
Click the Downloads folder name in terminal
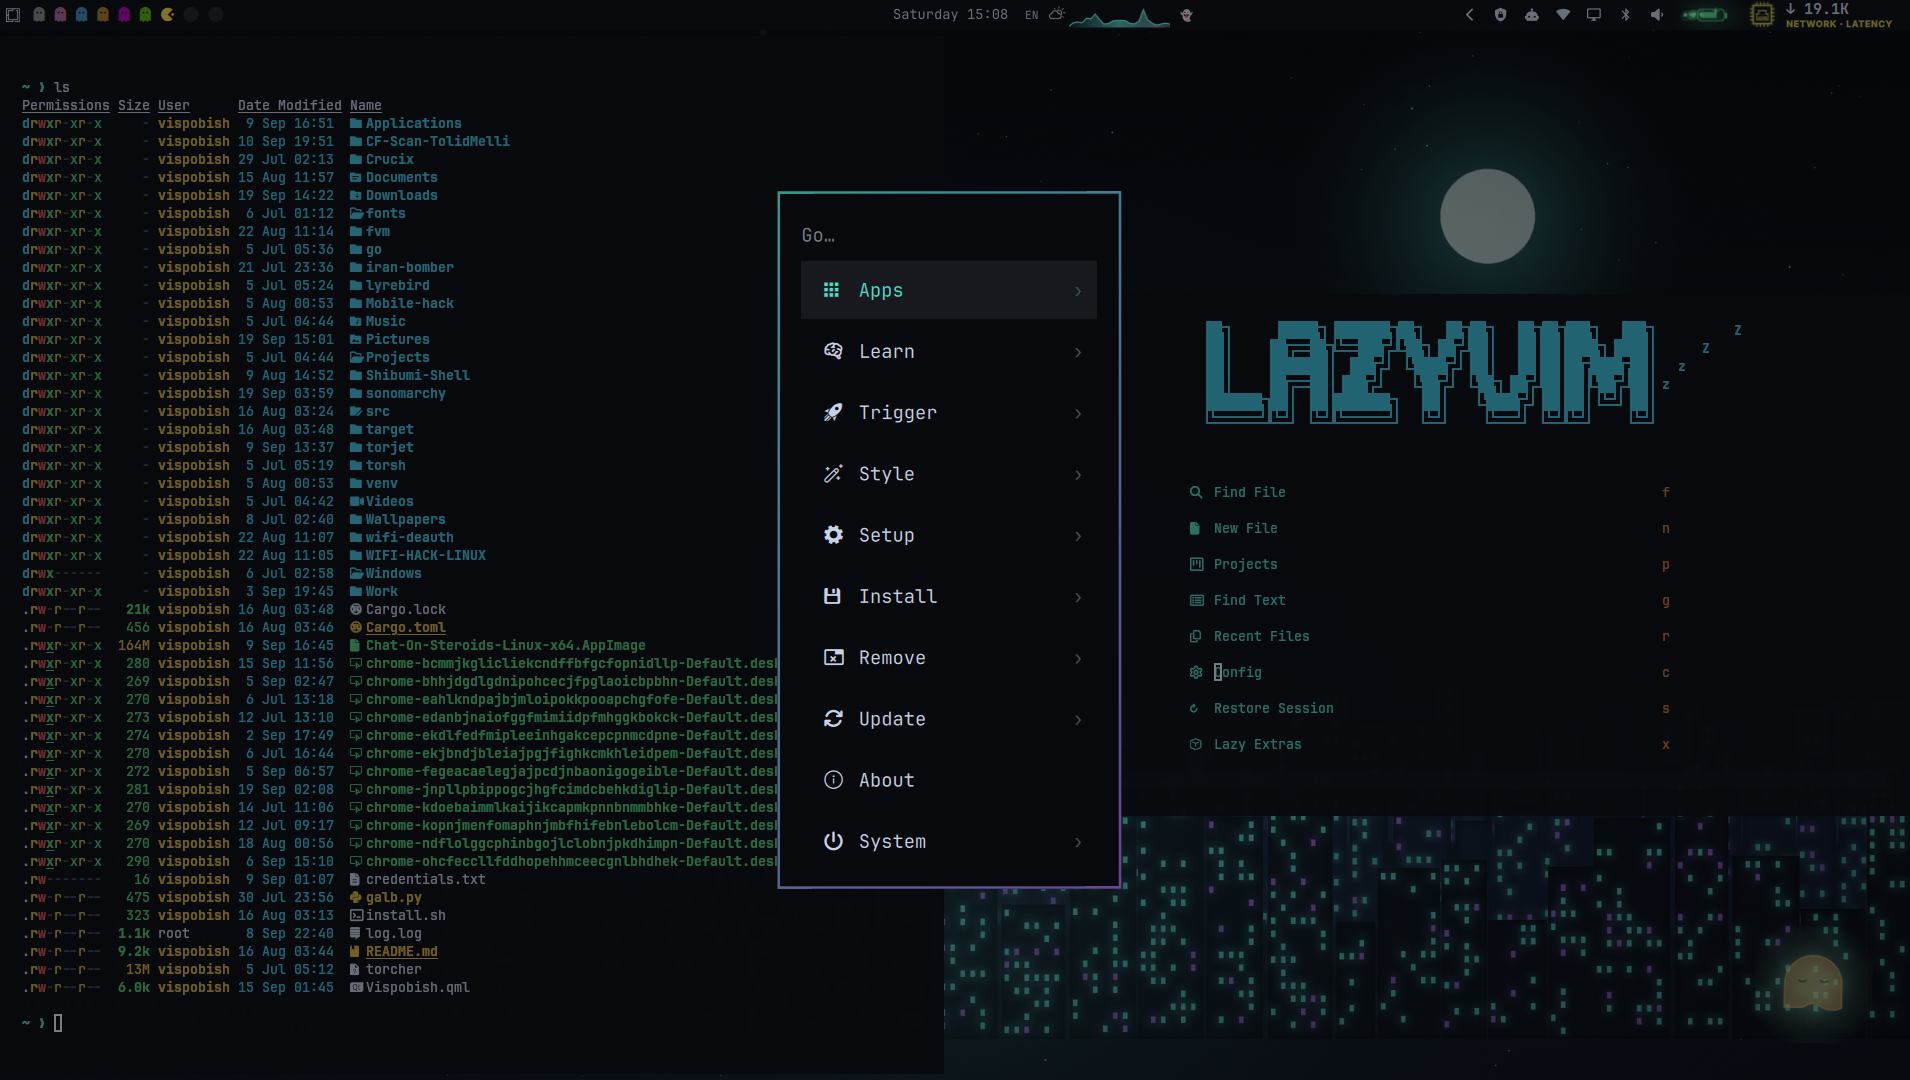point(401,195)
